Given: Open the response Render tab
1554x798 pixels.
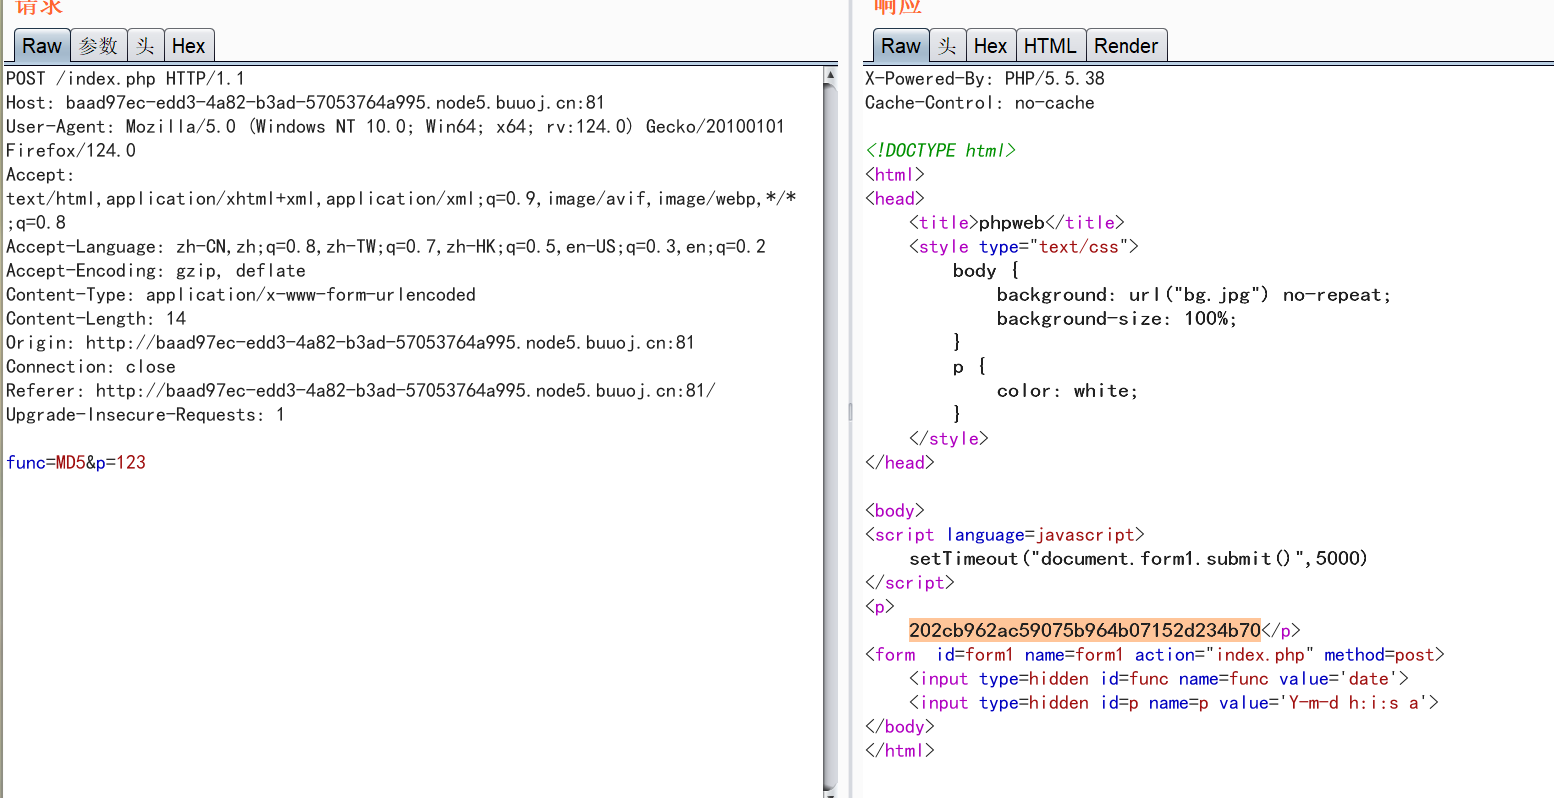Looking at the screenshot, I should [x=1126, y=46].
